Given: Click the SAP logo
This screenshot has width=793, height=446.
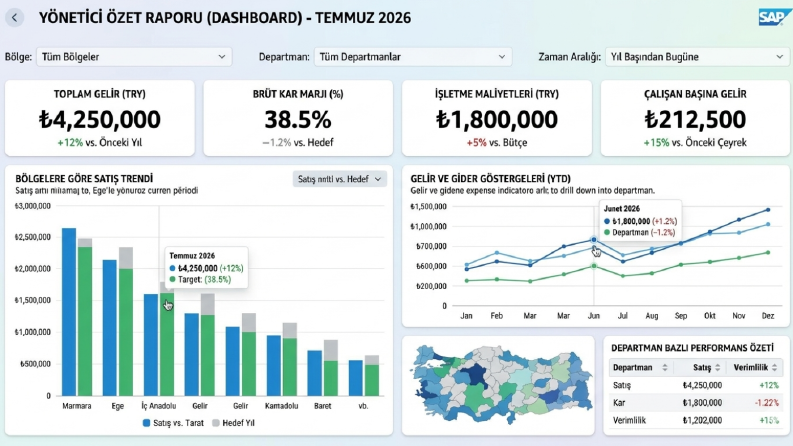Looking at the screenshot, I should [x=774, y=17].
